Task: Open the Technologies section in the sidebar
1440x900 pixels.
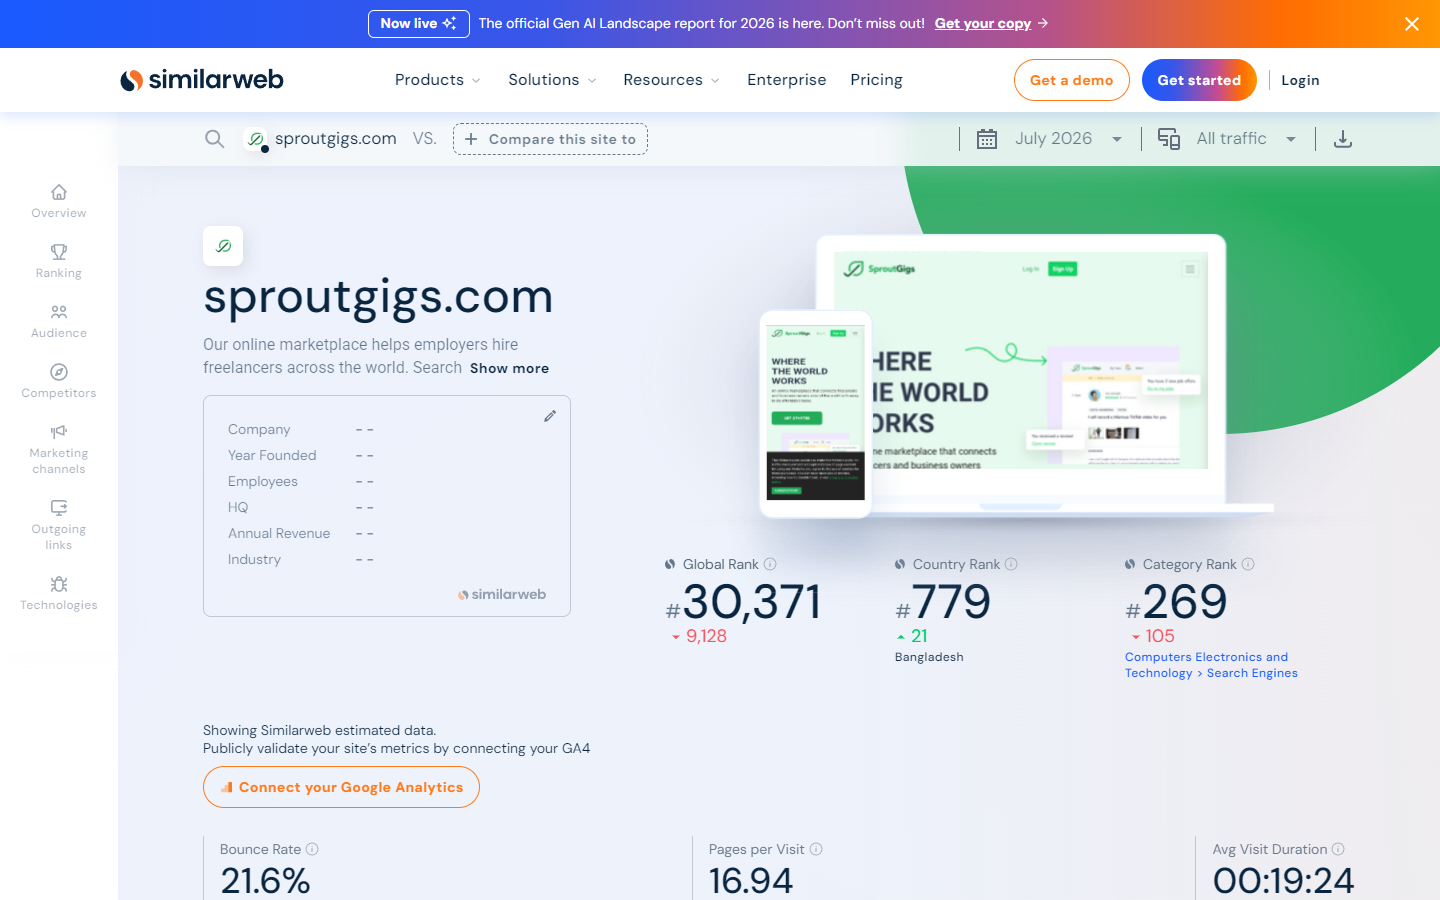Action: (x=59, y=593)
